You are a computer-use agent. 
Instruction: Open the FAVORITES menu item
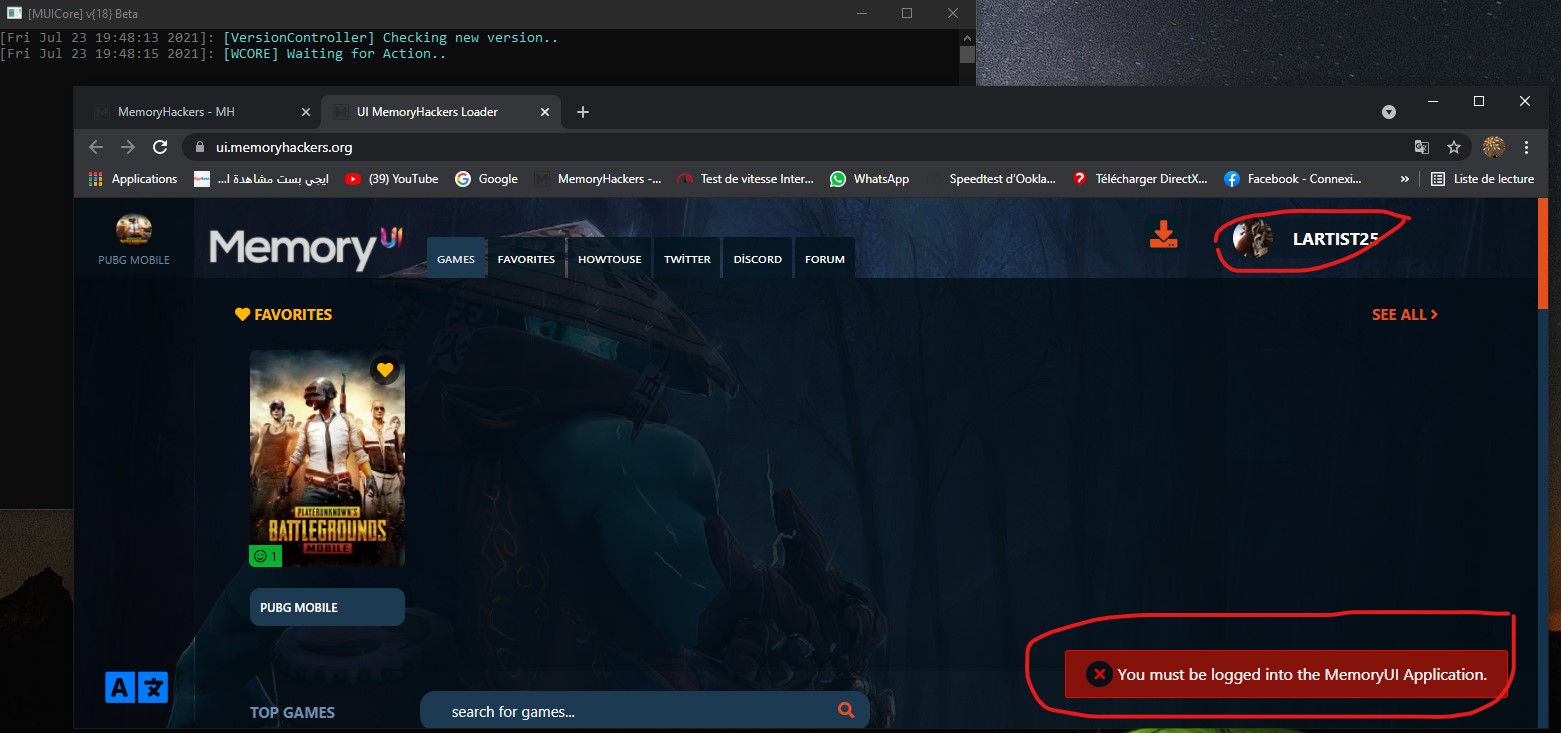(x=526, y=259)
